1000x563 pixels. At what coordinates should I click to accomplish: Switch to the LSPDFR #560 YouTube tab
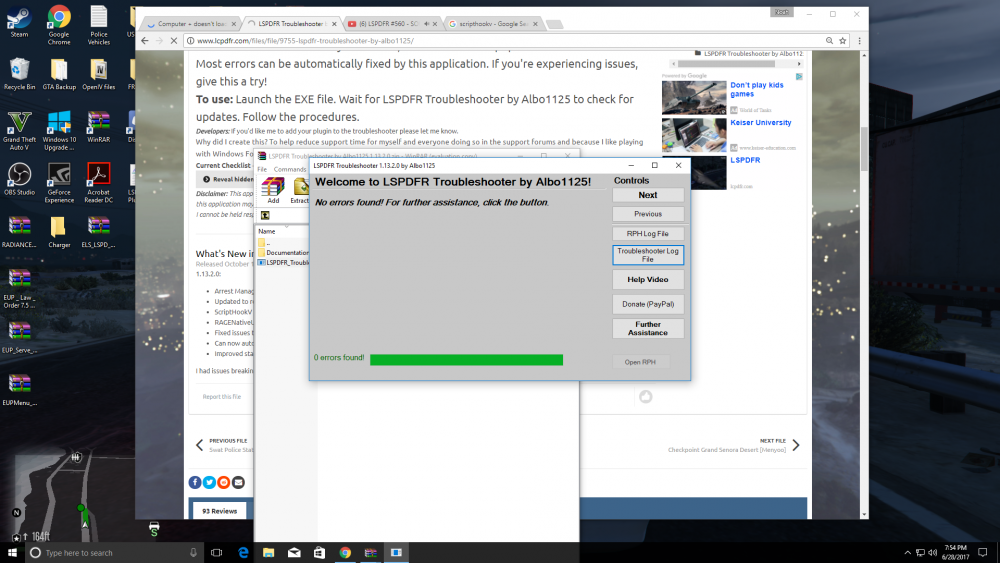392,24
